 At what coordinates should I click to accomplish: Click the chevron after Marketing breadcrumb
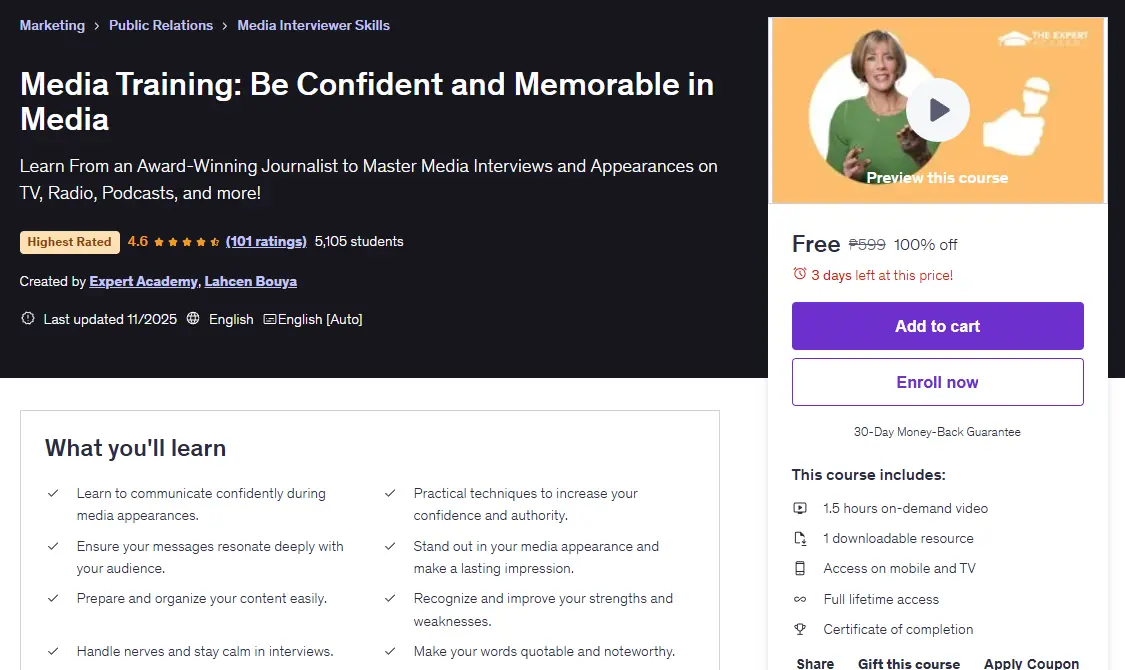click(97, 26)
